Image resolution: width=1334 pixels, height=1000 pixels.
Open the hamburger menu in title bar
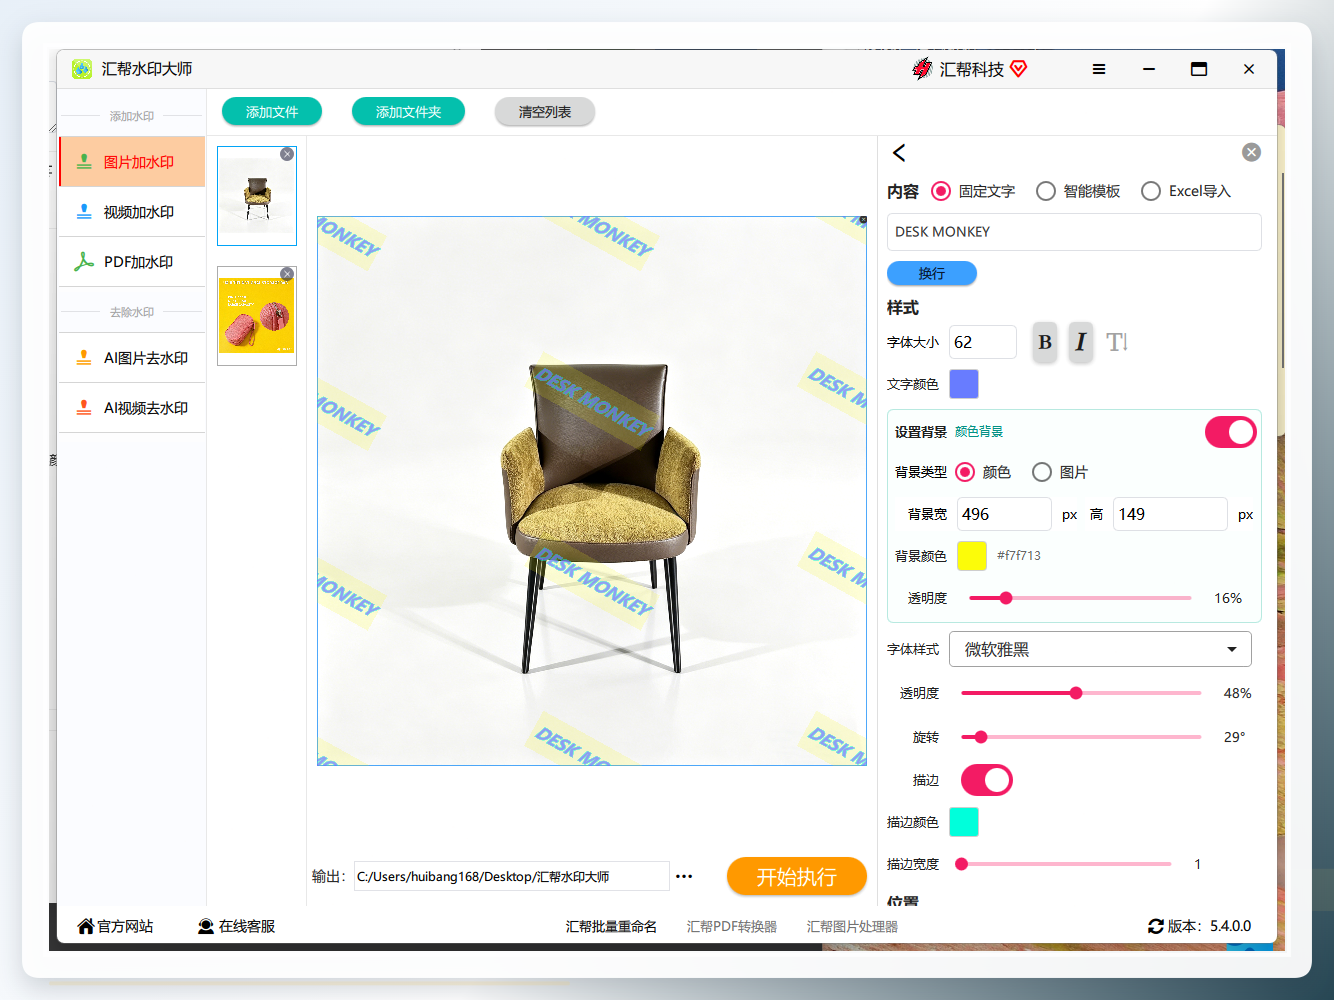[1099, 69]
